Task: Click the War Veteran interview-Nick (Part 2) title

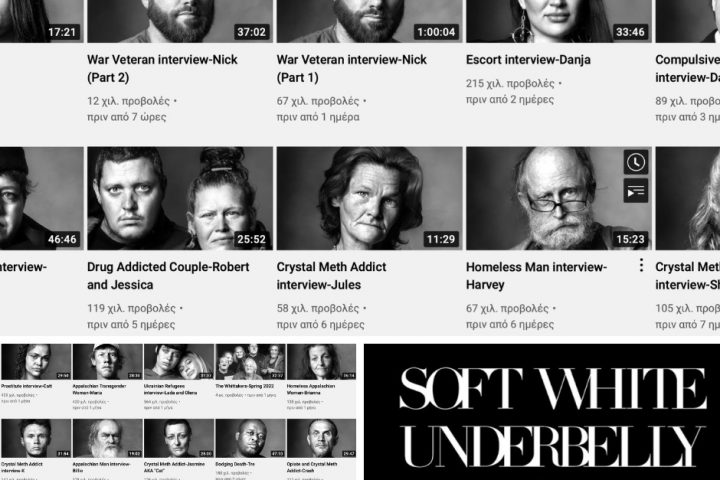Action: coord(162,68)
